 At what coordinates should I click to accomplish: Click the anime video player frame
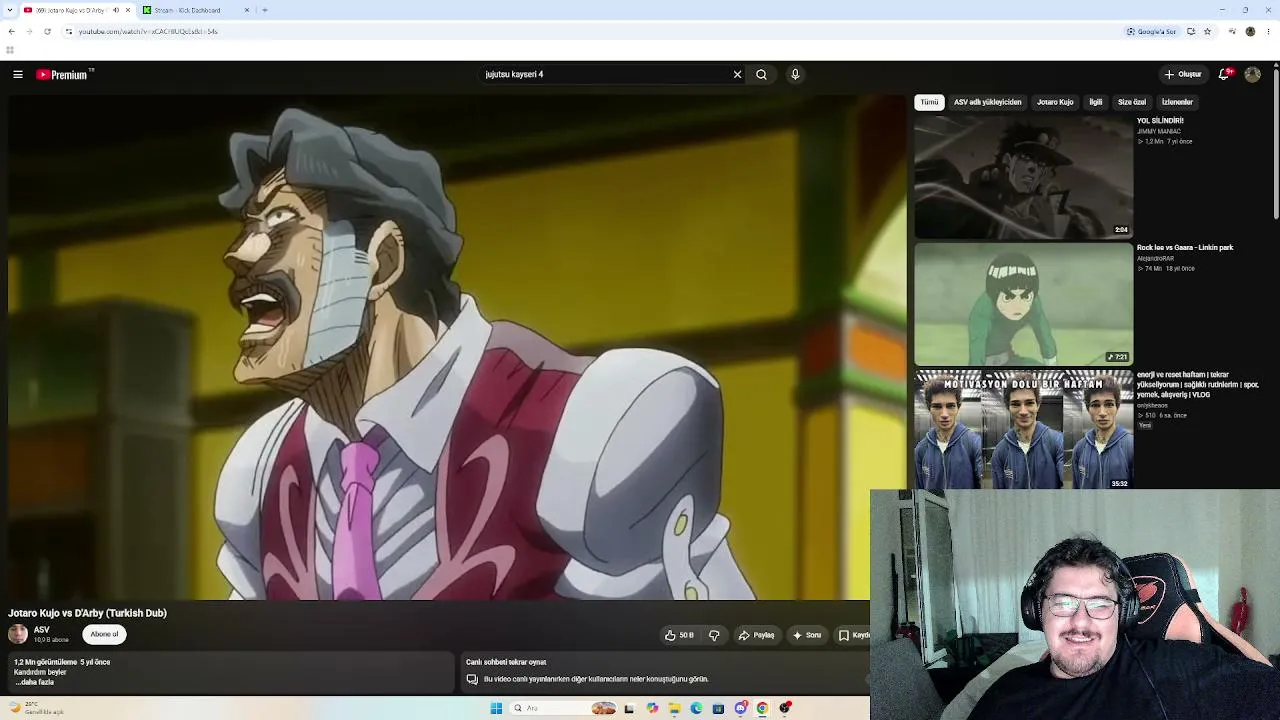coord(456,347)
